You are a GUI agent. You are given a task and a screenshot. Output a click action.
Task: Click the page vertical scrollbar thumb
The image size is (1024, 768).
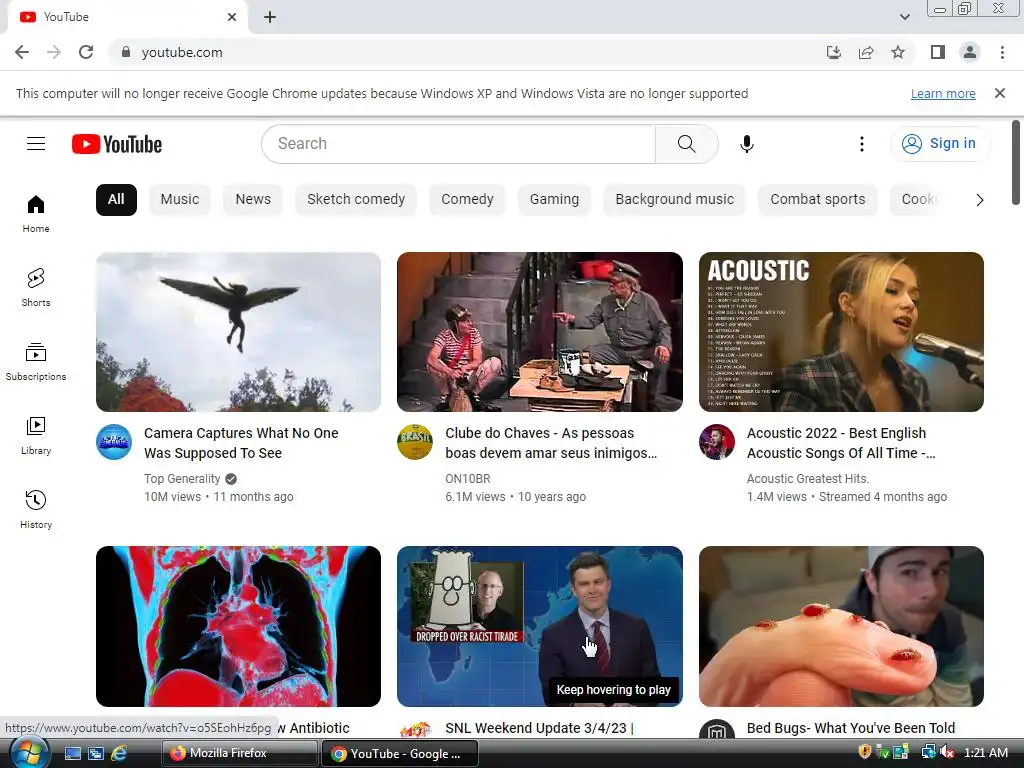1016,163
